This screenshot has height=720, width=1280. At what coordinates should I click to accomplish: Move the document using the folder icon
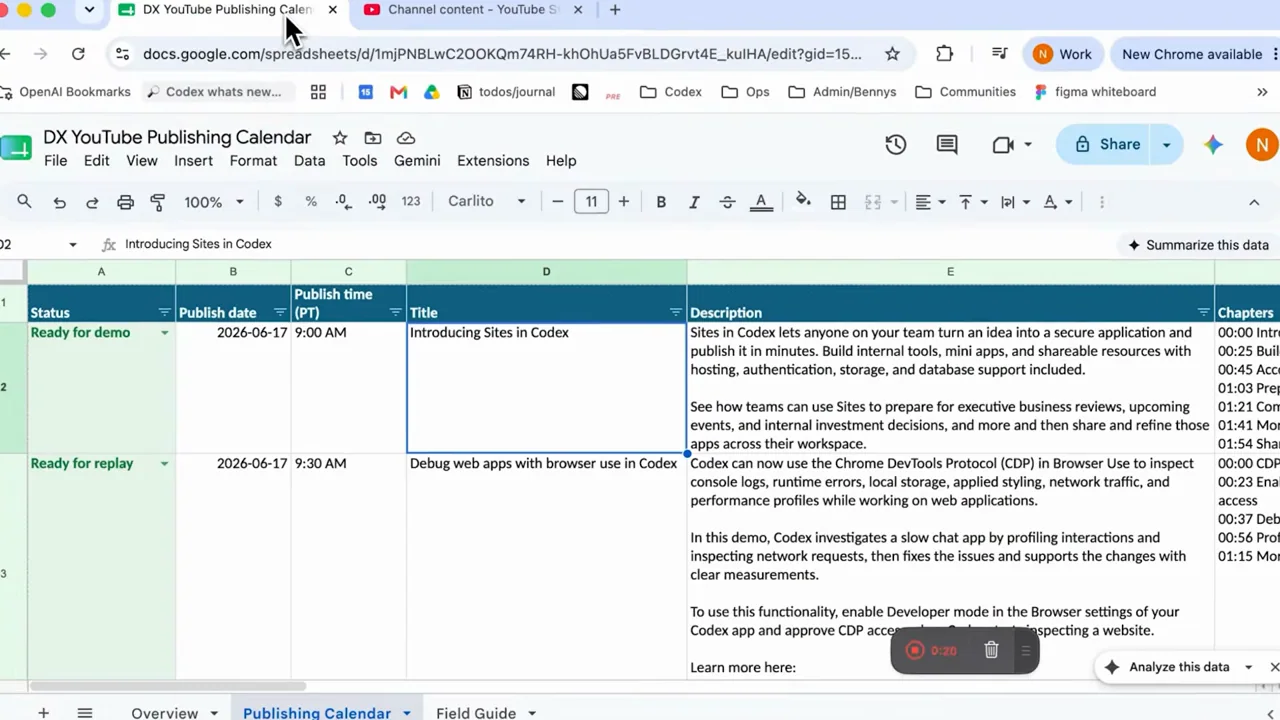pyautogui.click(x=373, y=138)
